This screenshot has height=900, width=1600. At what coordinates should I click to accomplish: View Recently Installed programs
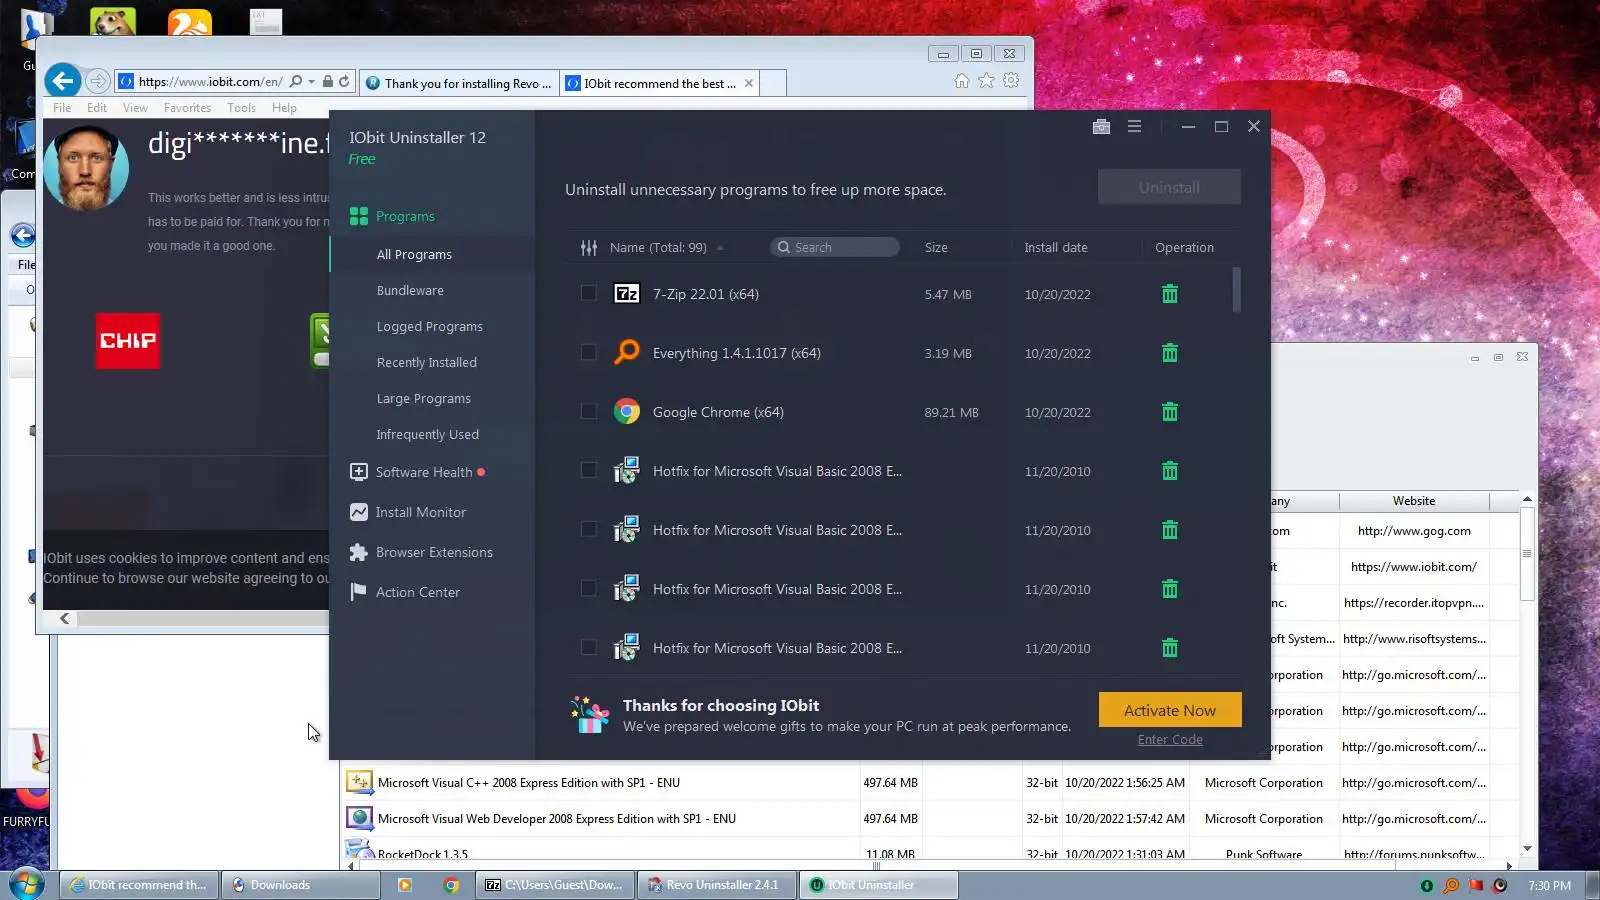point(427,362)
